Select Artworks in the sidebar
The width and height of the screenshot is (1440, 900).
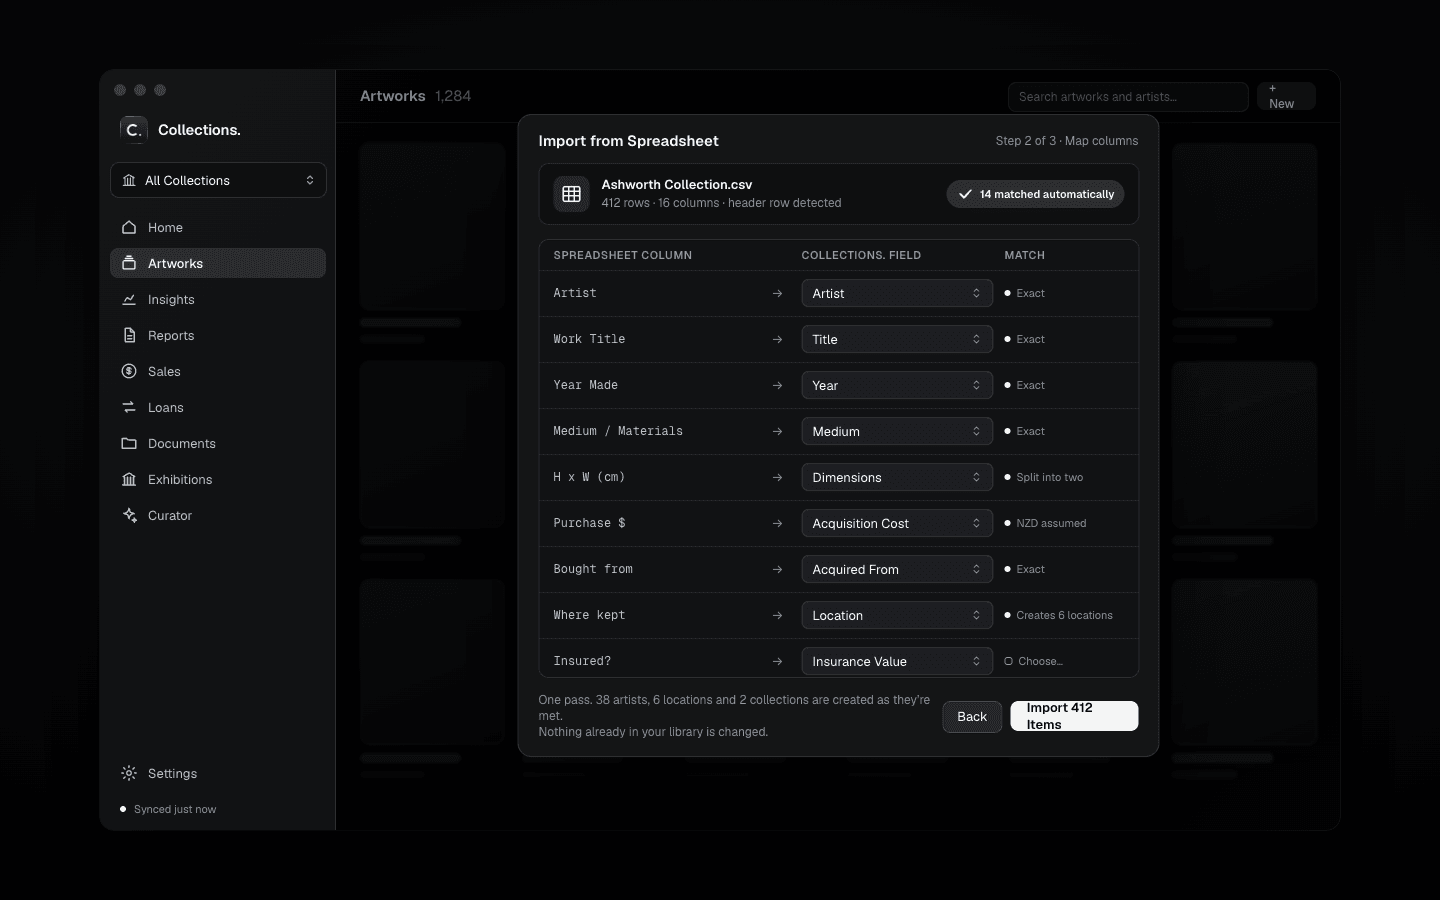[x=218, y=263]
